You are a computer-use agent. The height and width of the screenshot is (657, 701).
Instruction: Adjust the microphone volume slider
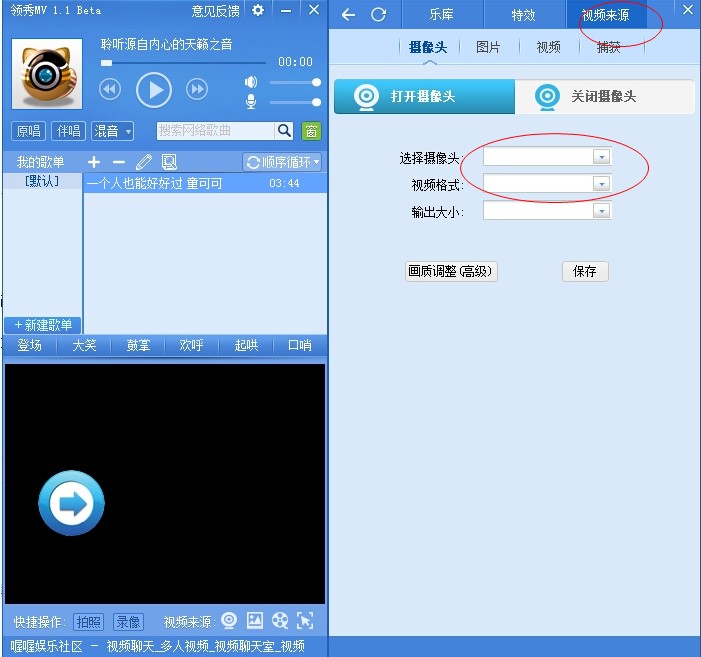295,102
